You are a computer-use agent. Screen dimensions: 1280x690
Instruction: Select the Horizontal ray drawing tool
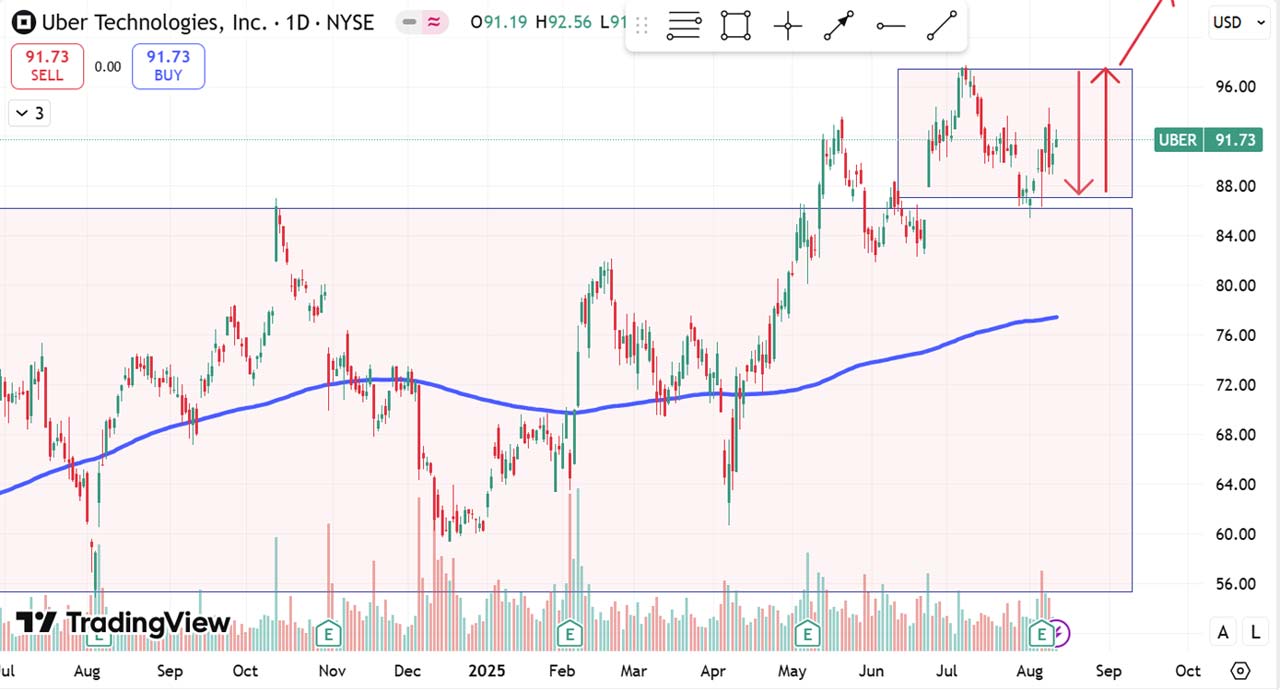pyautogui.click(x=890, y=26)
